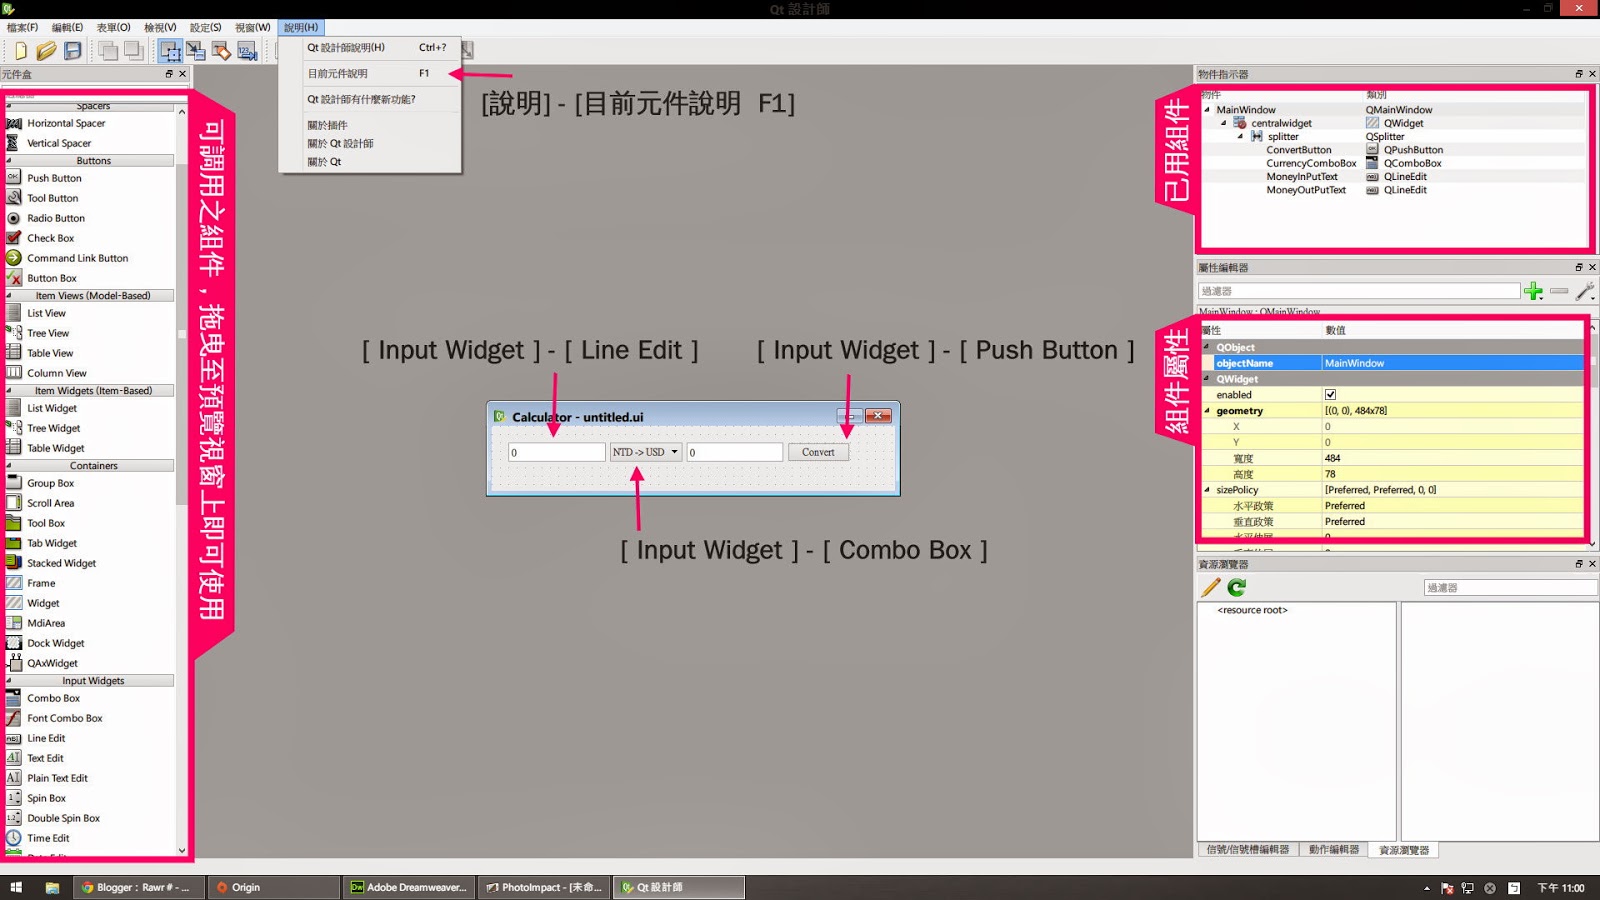Collapse the Input Widgets category header
The image size is (1600, 900).
point(90,680)
